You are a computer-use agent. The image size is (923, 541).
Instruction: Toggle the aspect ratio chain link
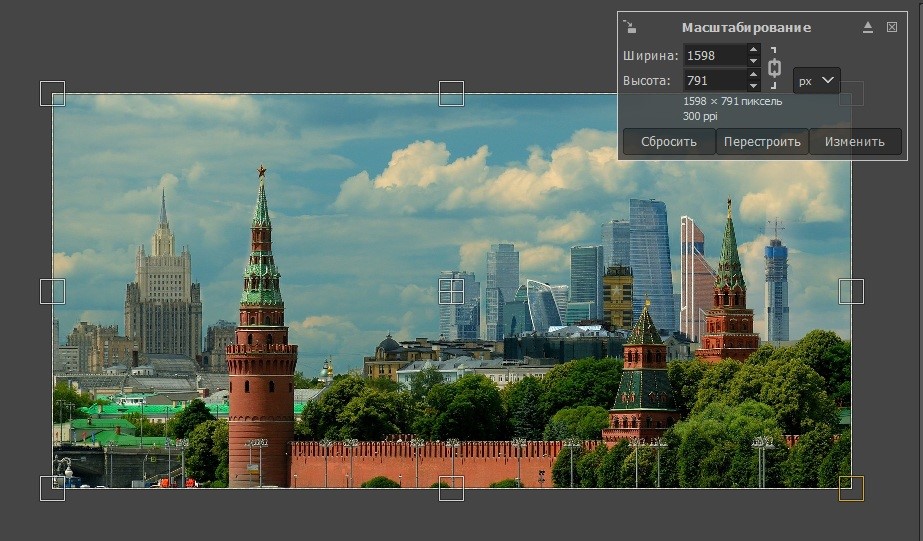(x=773, y=68)
